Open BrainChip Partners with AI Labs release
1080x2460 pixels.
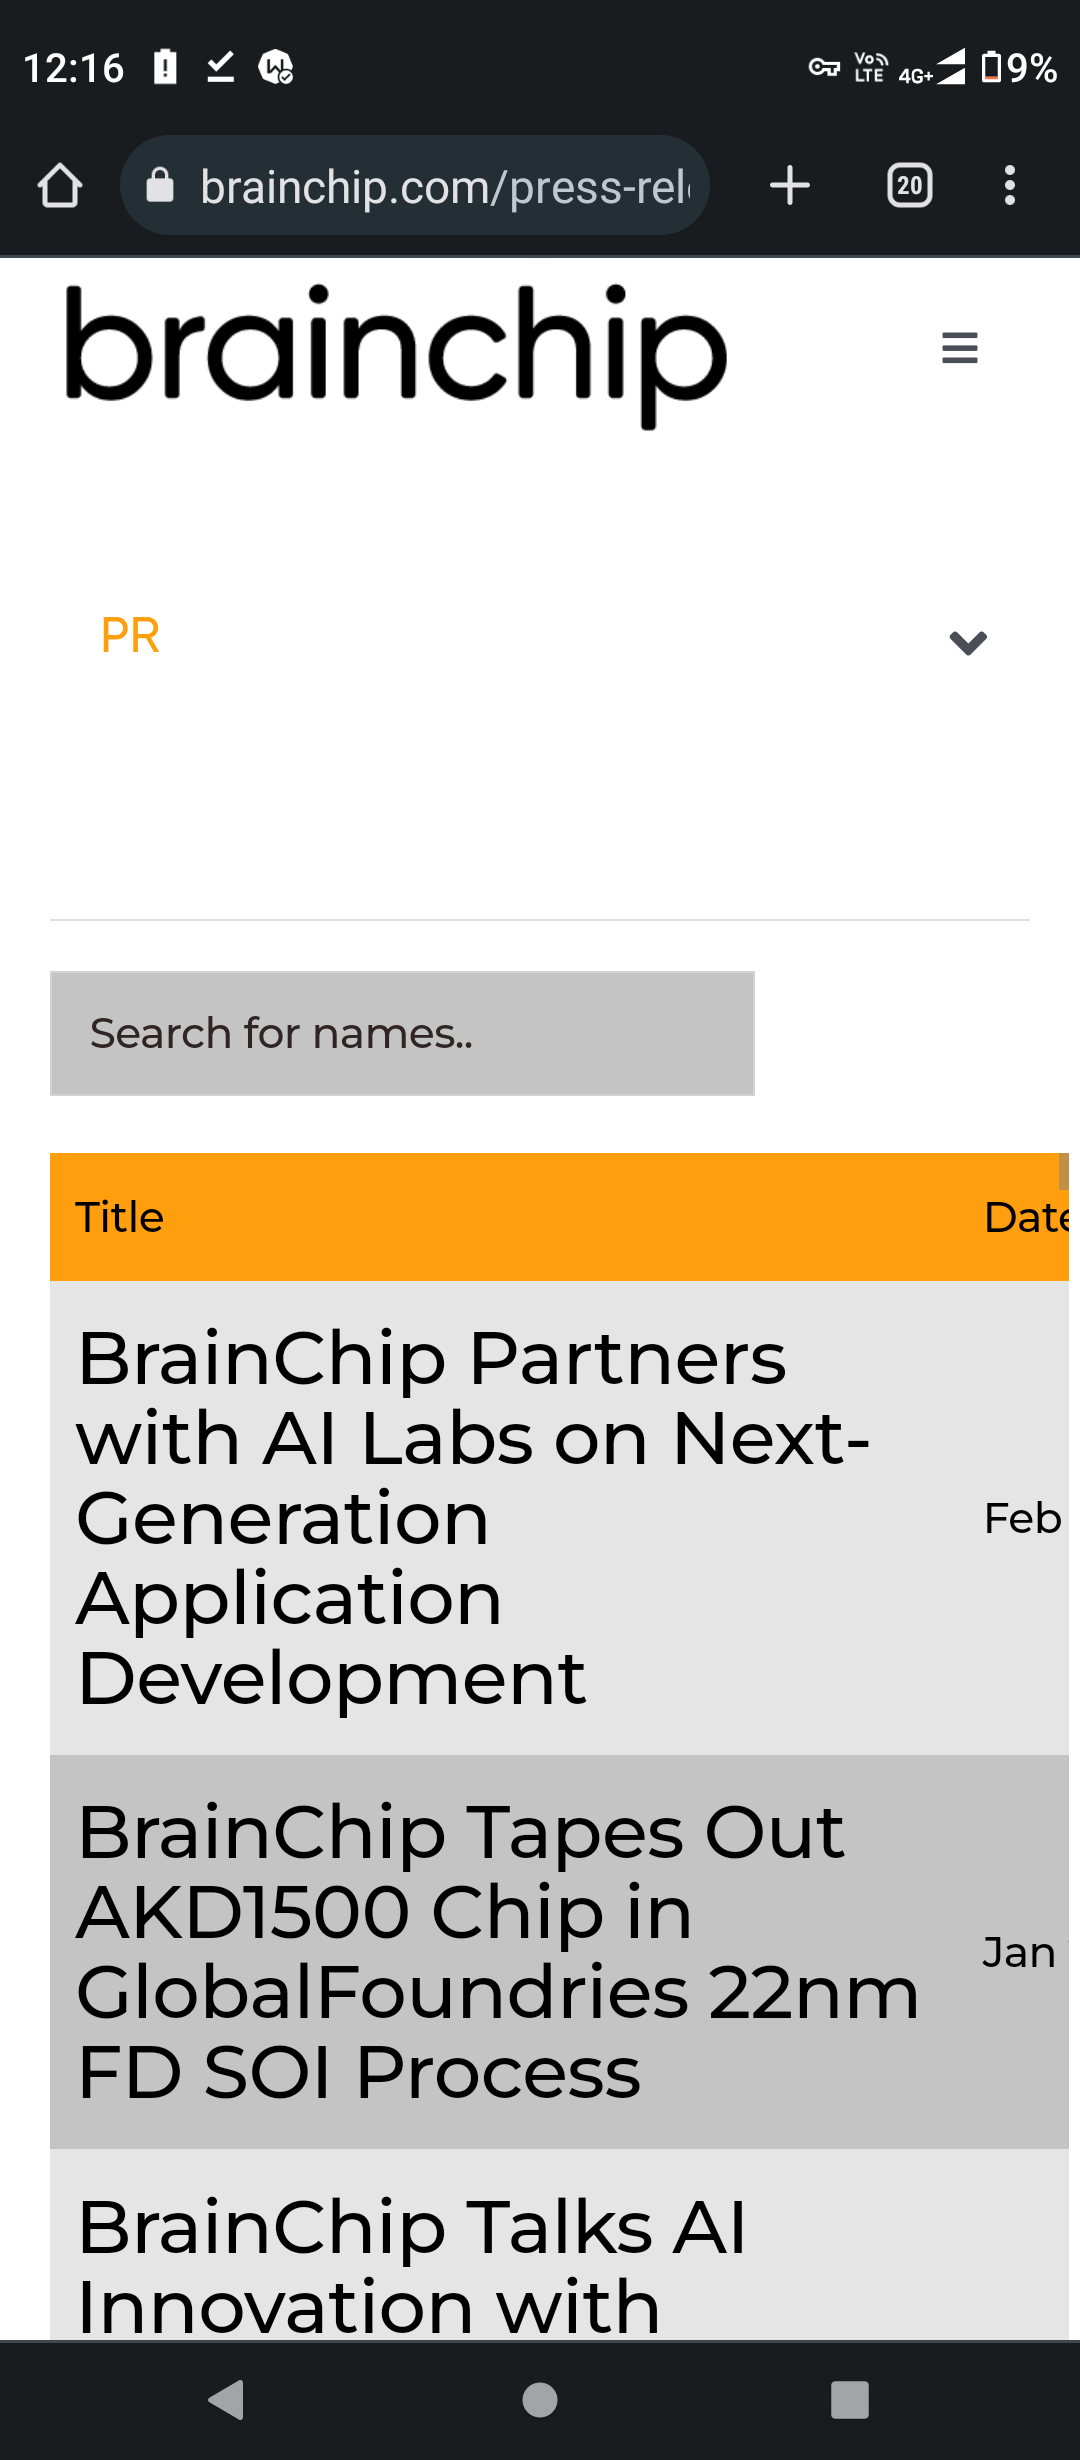[x=473, y=1518]
